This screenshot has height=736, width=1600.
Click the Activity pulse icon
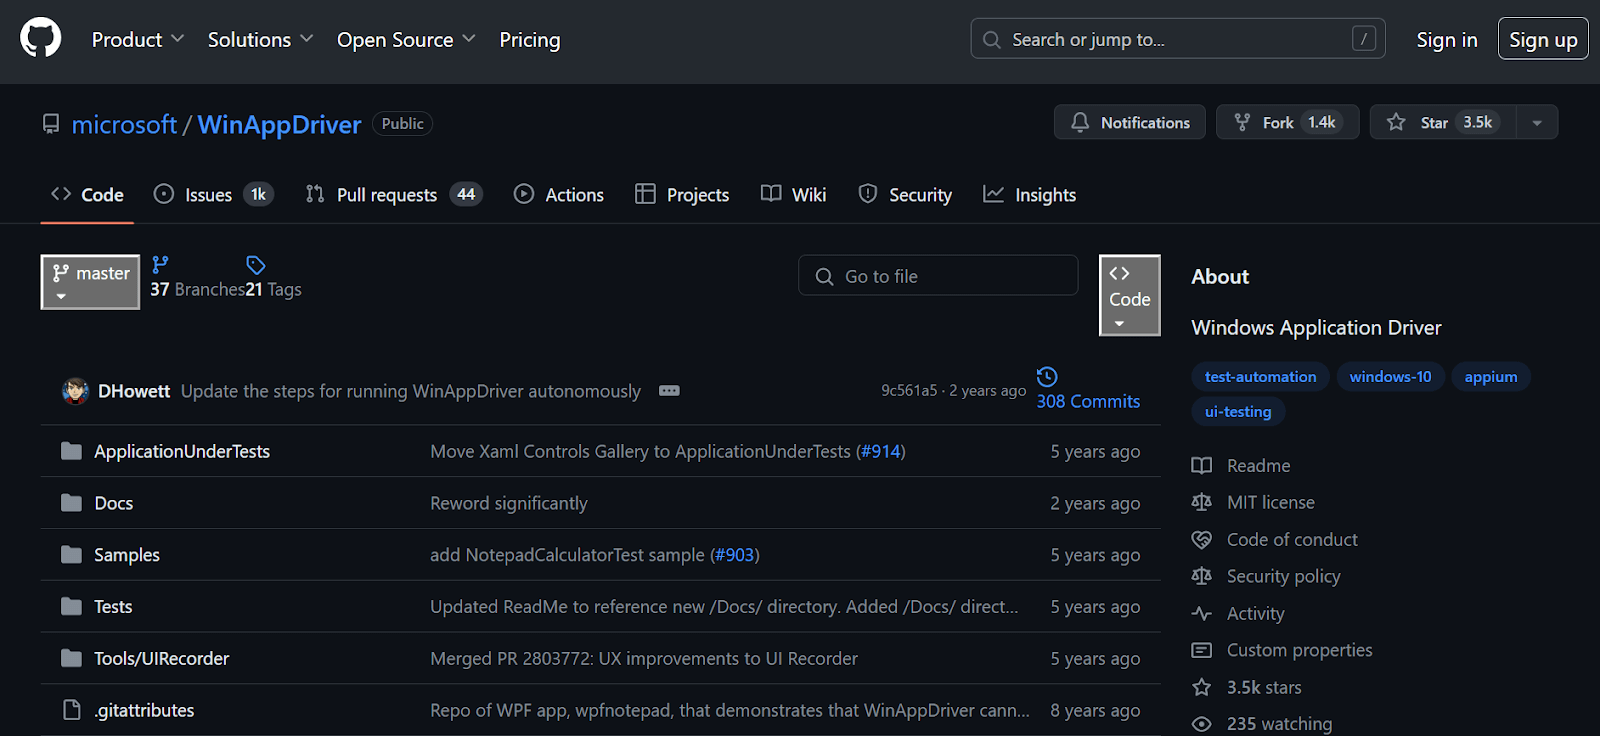tap(1202, 614)
